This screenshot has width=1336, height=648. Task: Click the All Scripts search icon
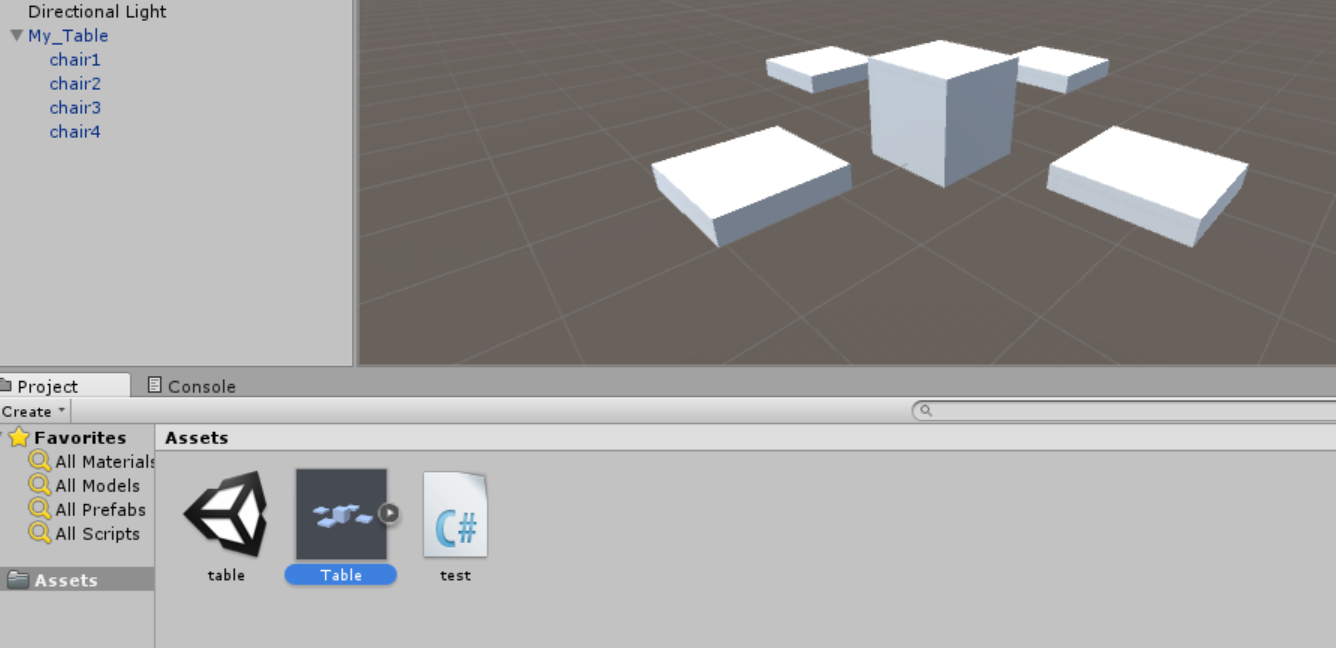(x=40, y=533)
